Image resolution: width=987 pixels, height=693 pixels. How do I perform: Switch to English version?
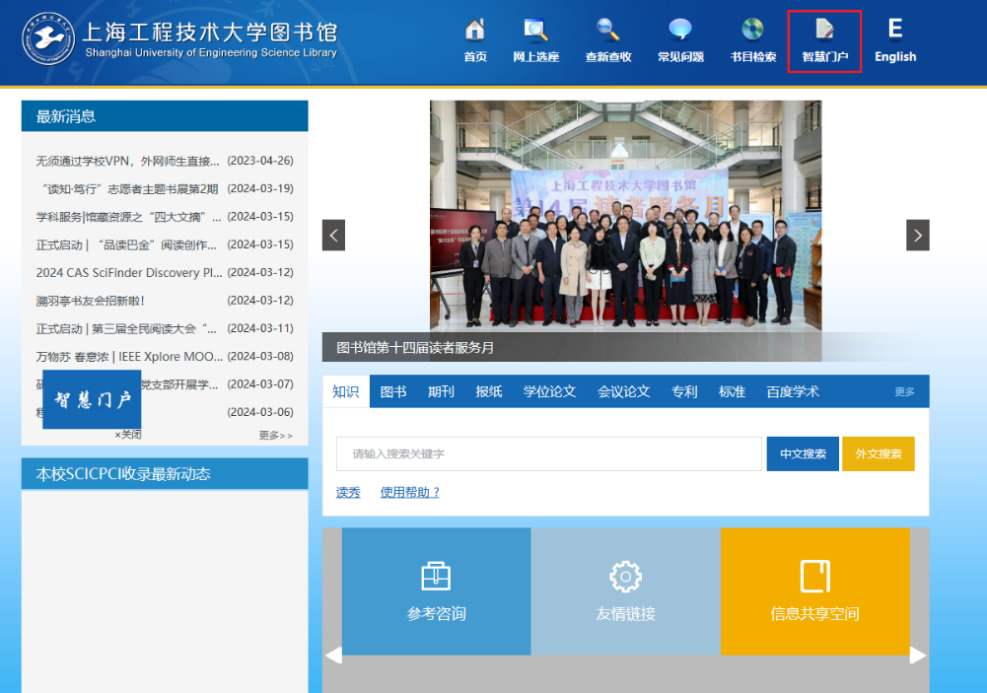[895, 41]
